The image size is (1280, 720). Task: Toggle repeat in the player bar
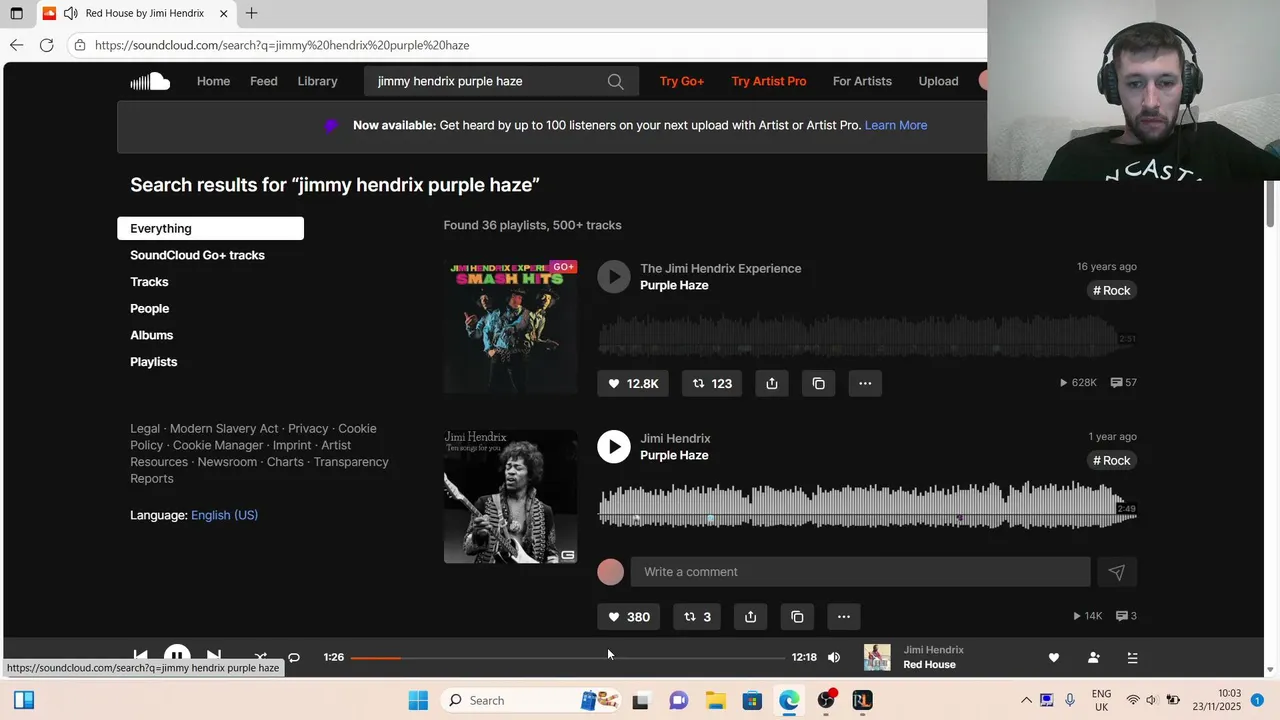tap(294, 657)
